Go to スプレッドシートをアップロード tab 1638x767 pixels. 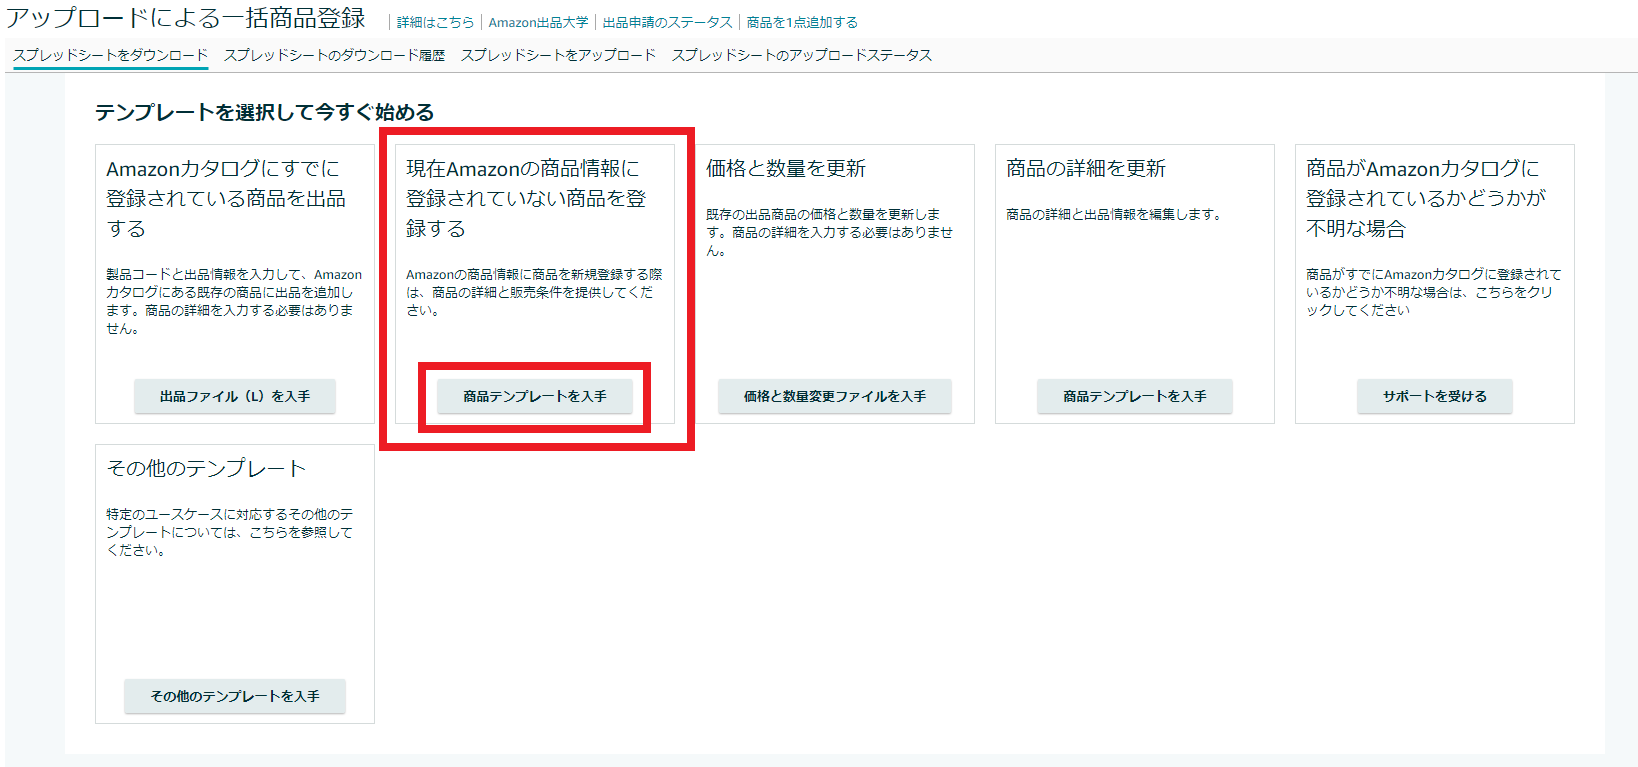pyautogui.click(x=558, y=55)
